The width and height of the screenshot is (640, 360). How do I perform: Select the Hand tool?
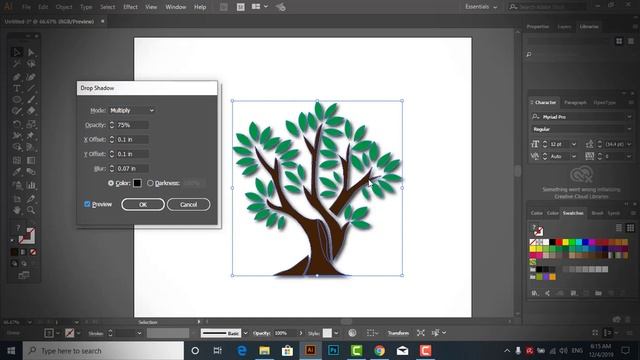coord(17,210)
